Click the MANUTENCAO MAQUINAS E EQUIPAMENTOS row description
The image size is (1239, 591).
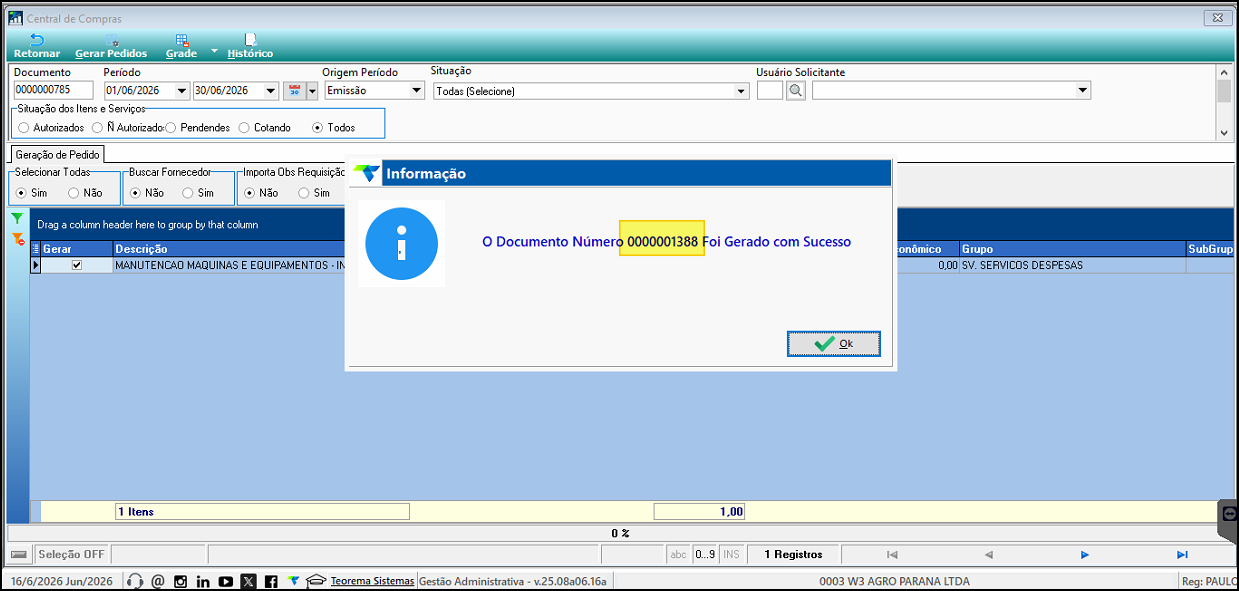point(229,266)
